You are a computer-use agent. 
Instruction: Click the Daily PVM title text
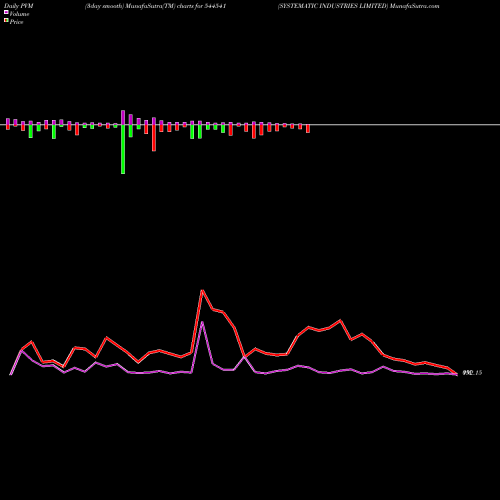pyautogui.click(x=19, y=6)
